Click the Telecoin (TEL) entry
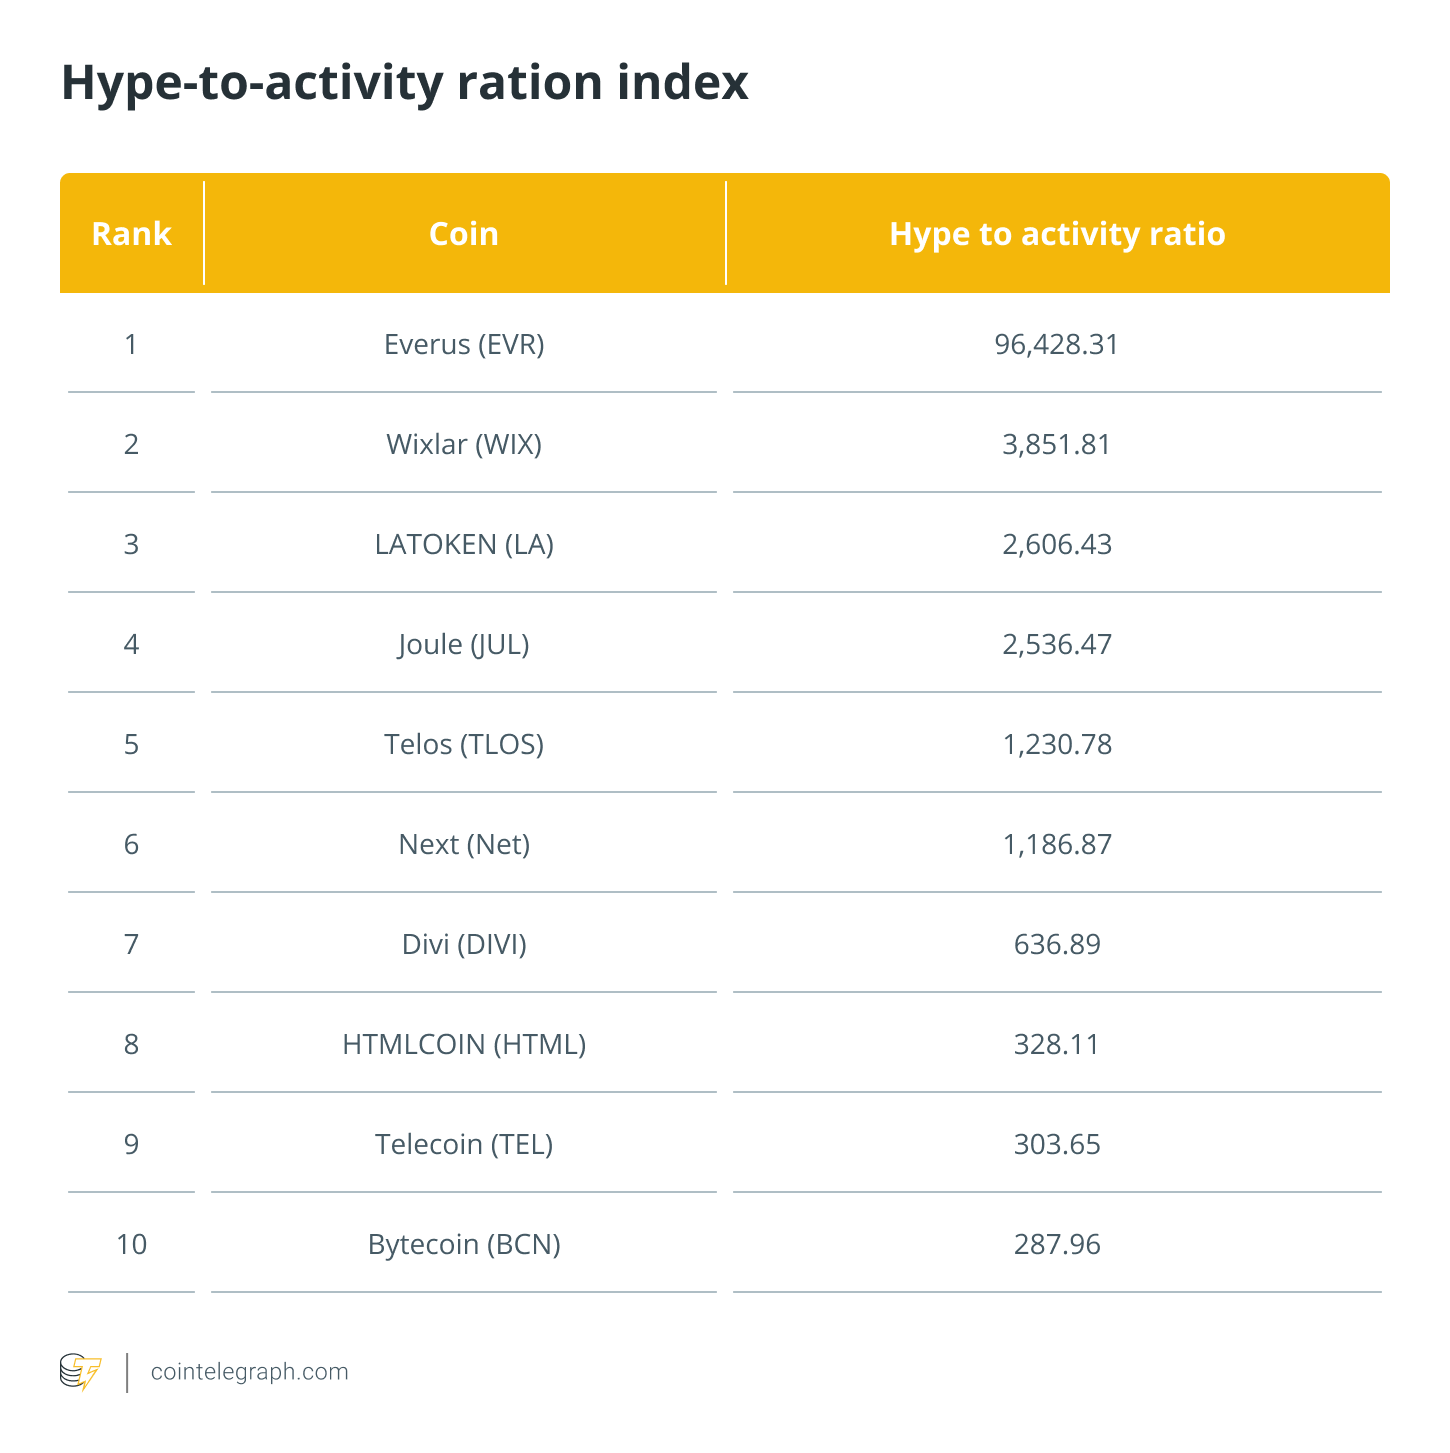Viewport: 1450px width, 1453px height. click(x=464, y=1144)
